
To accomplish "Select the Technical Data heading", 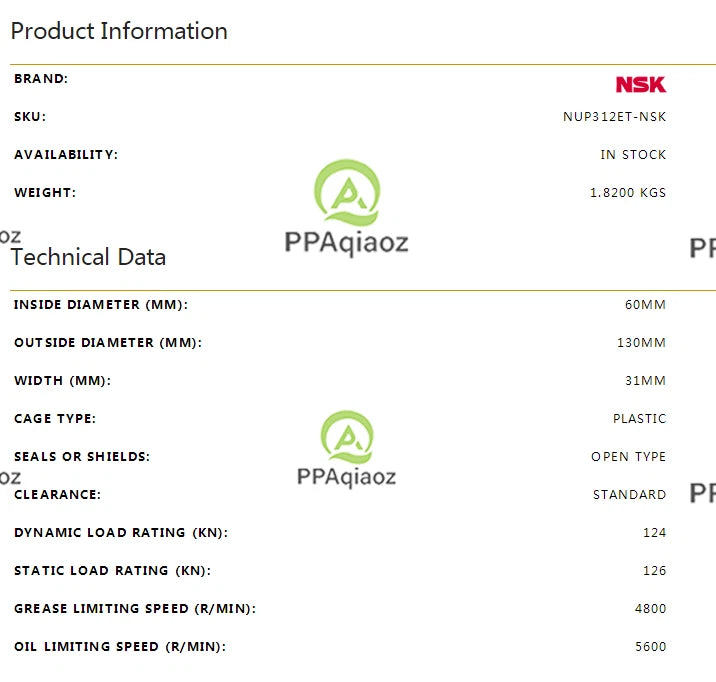I will [x=88, y=257].
